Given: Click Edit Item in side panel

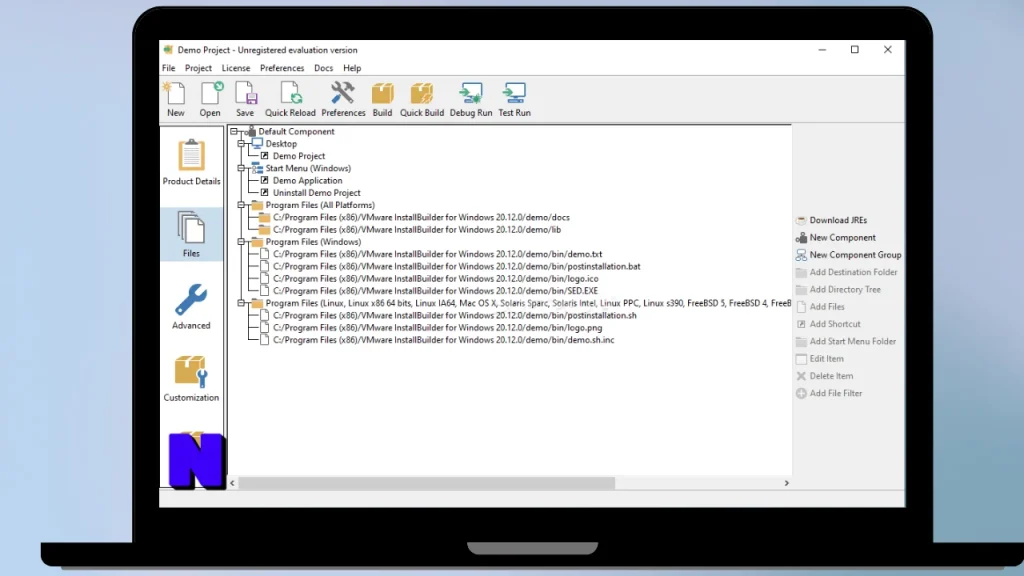Looking at the screenshot, I should (820, 359).
